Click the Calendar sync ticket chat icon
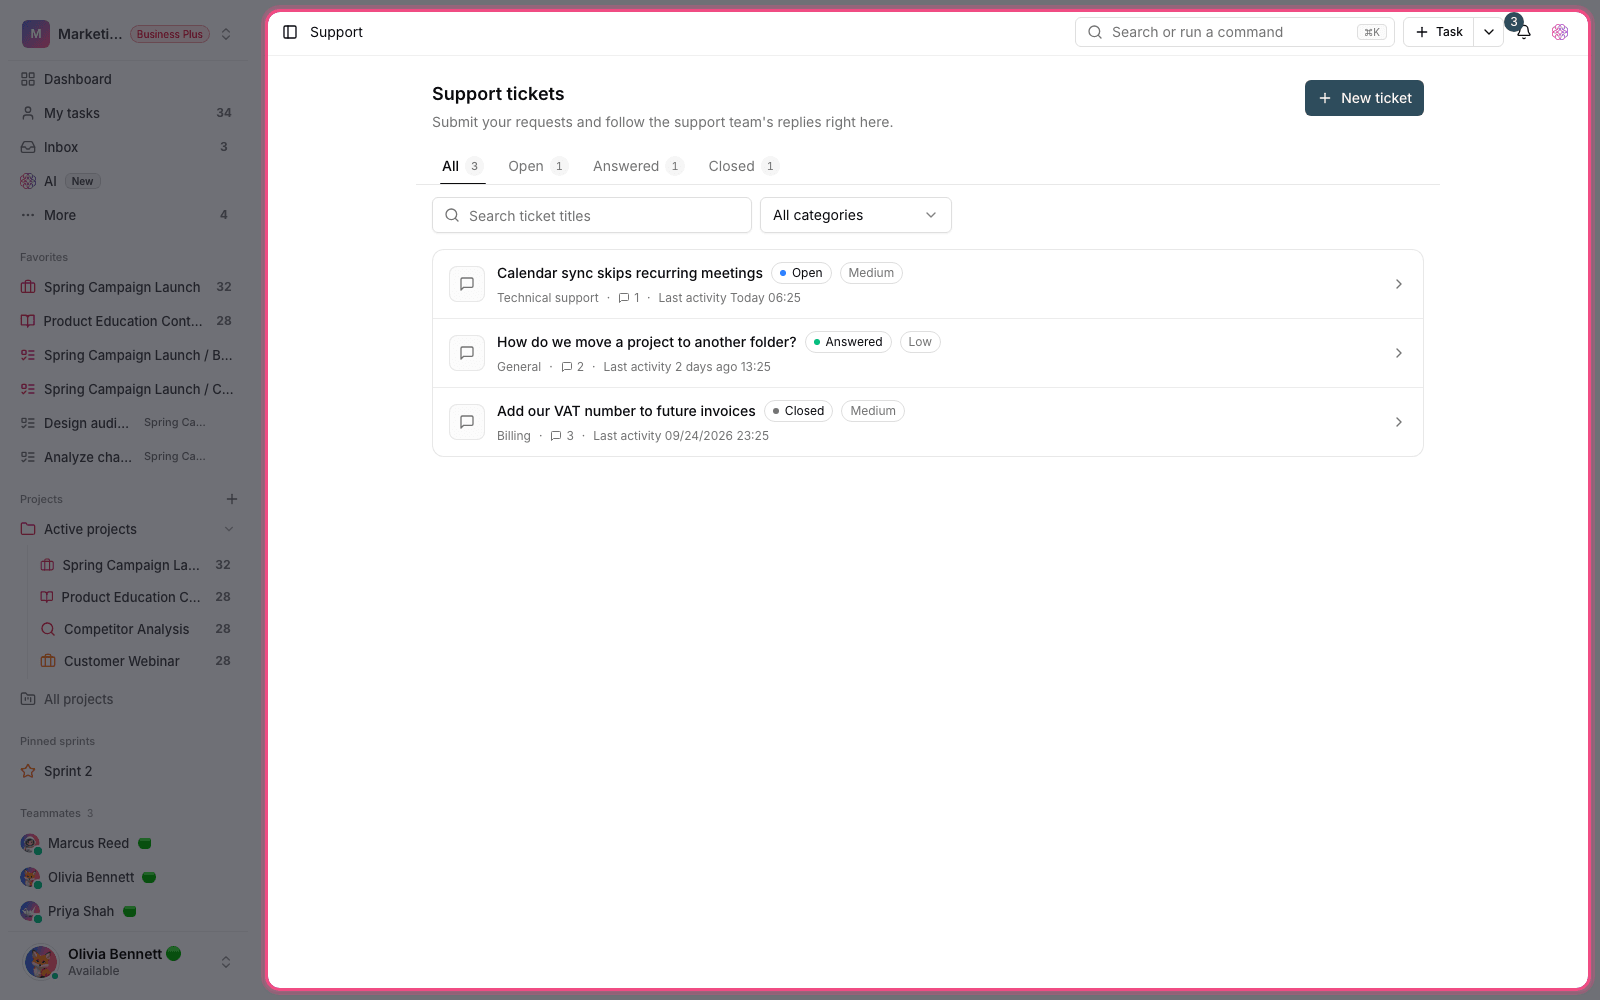The width and height of the screenshot is (1600, 1000). coord(467,284)
